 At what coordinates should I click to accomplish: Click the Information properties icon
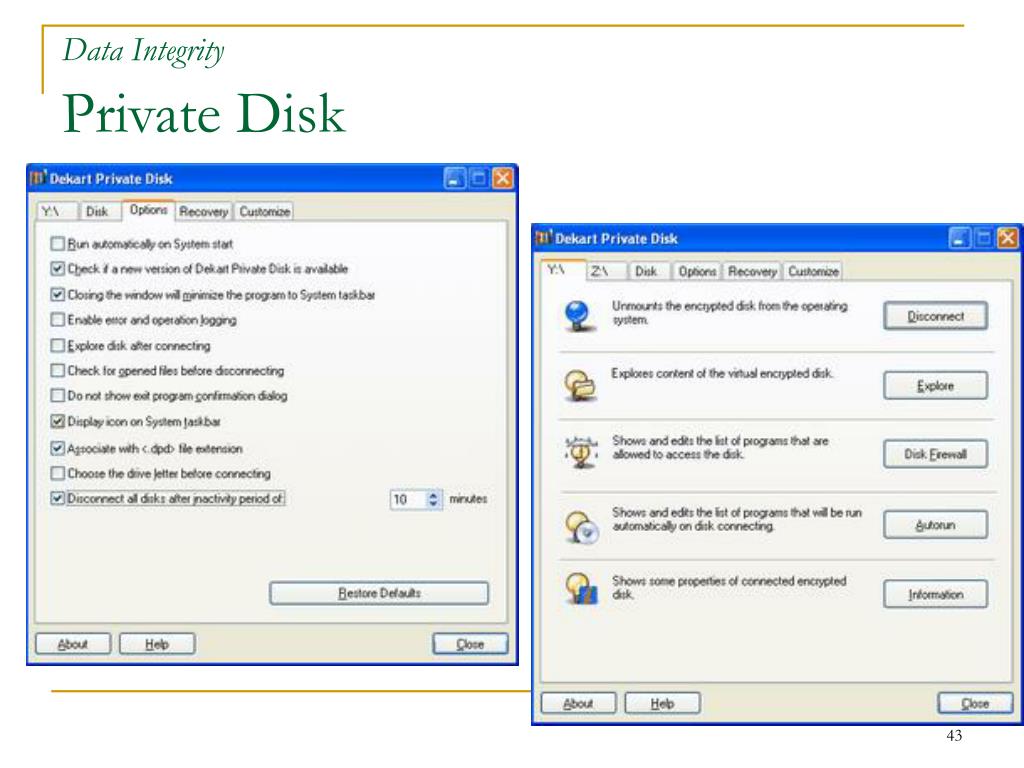581,588
